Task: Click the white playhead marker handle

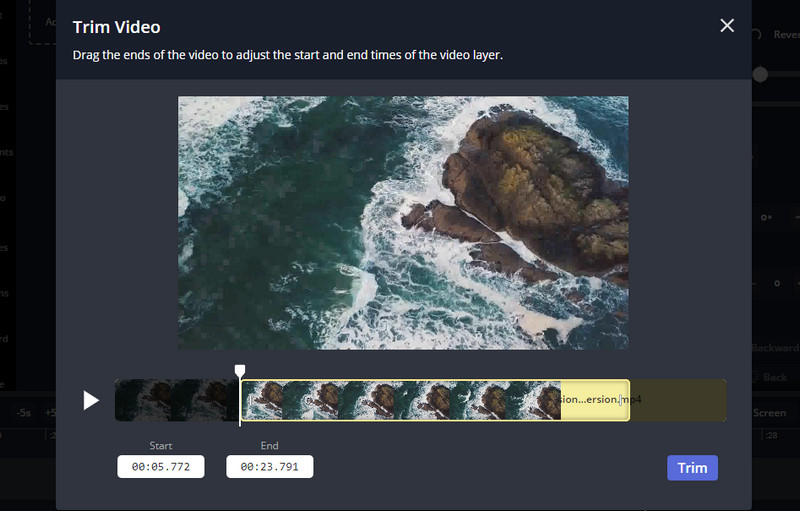Action: pyautogui.click(x=240, y=371)
